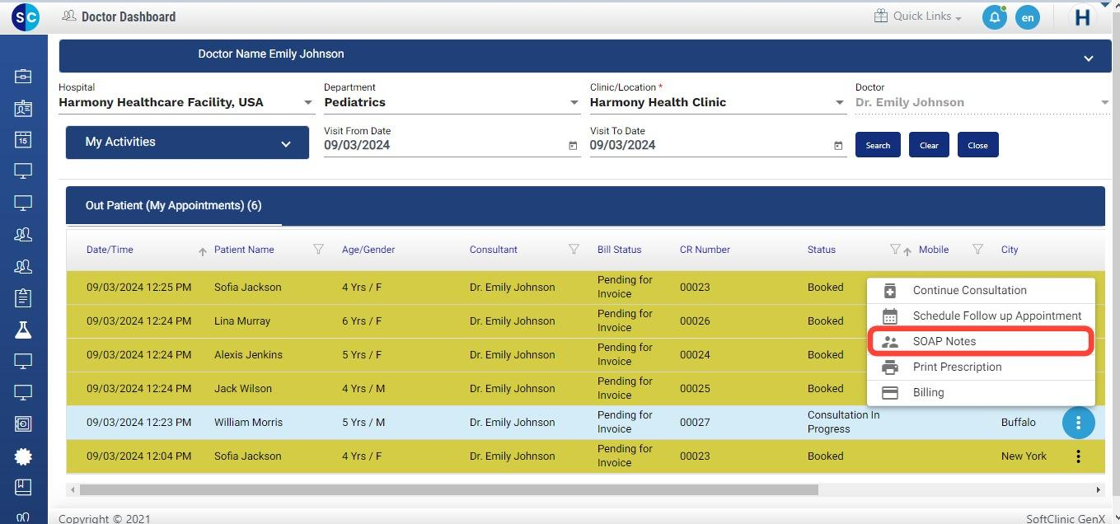Image resolution: width=1120 pixels, height=524 pixels.
Task: Choose Print Prescription menu option
Action: pyautogui.click(x=956, y=367)
